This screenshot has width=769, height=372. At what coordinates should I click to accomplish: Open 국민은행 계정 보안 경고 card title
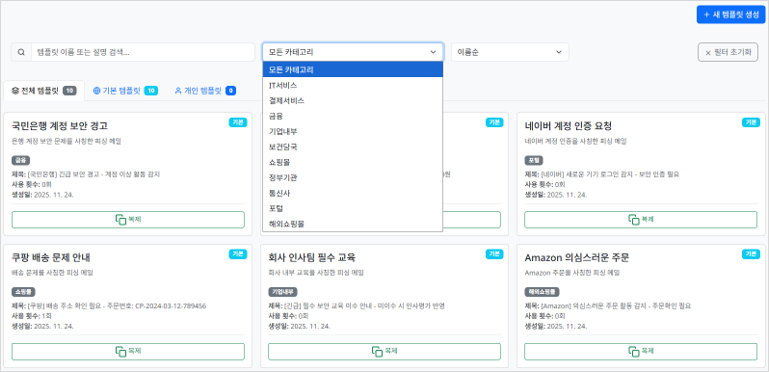pos(60,126)
